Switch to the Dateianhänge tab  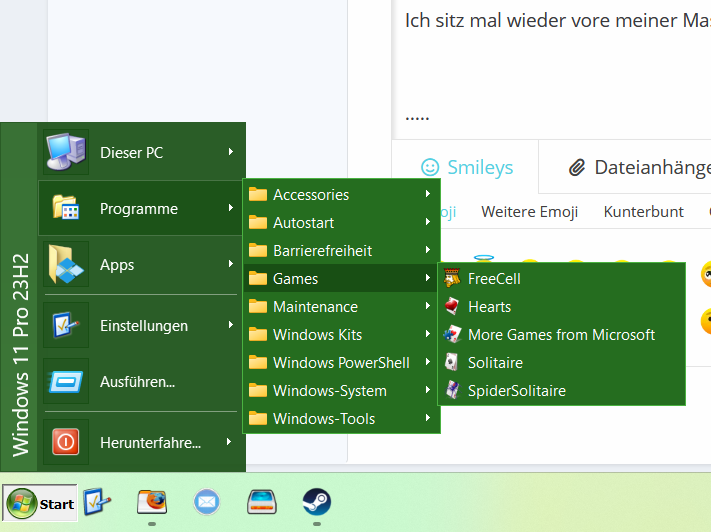[639, 167]
